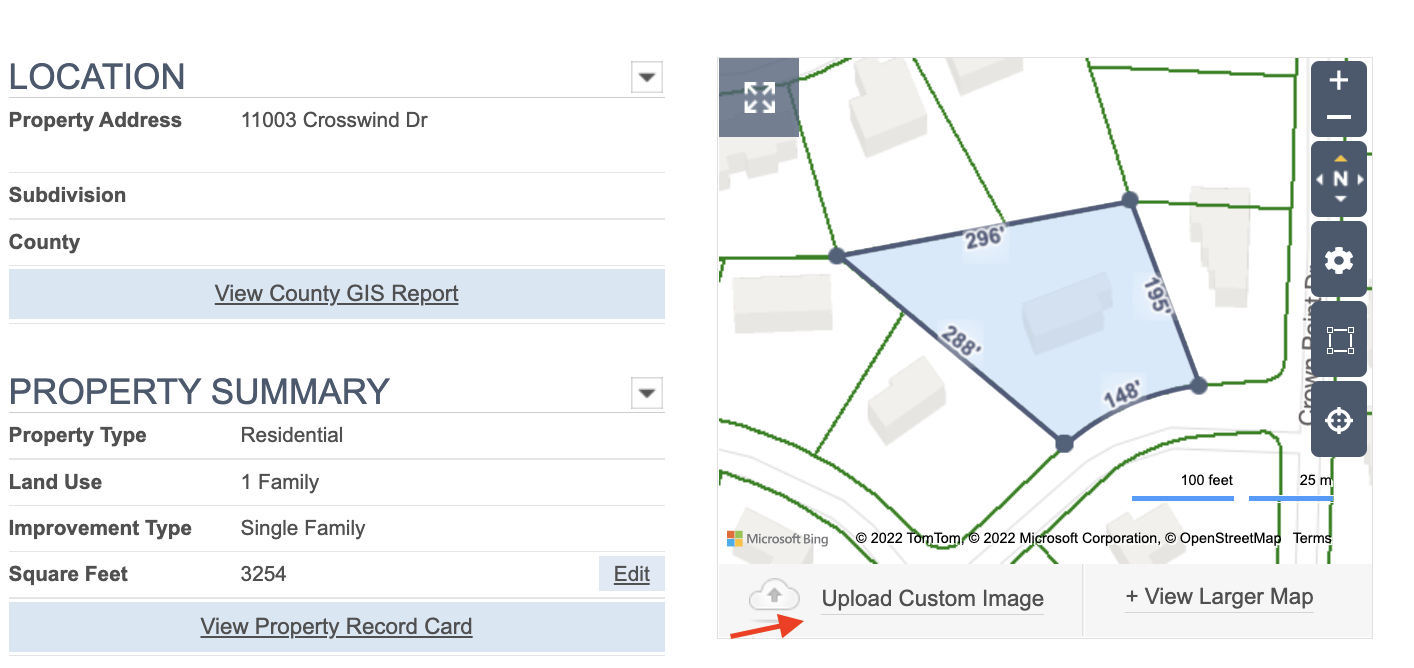Open View County GIS Report
The width and height of the screenshot is (1414, 668).
(336, 294)
